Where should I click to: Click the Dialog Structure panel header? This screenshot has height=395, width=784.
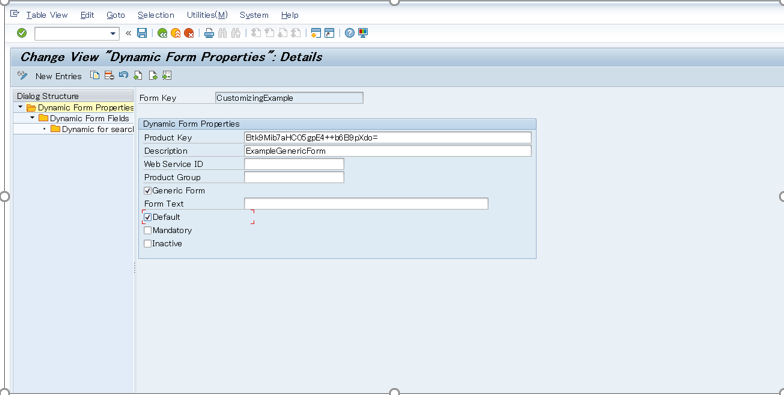pyautogui.click(x=74, y=96)
